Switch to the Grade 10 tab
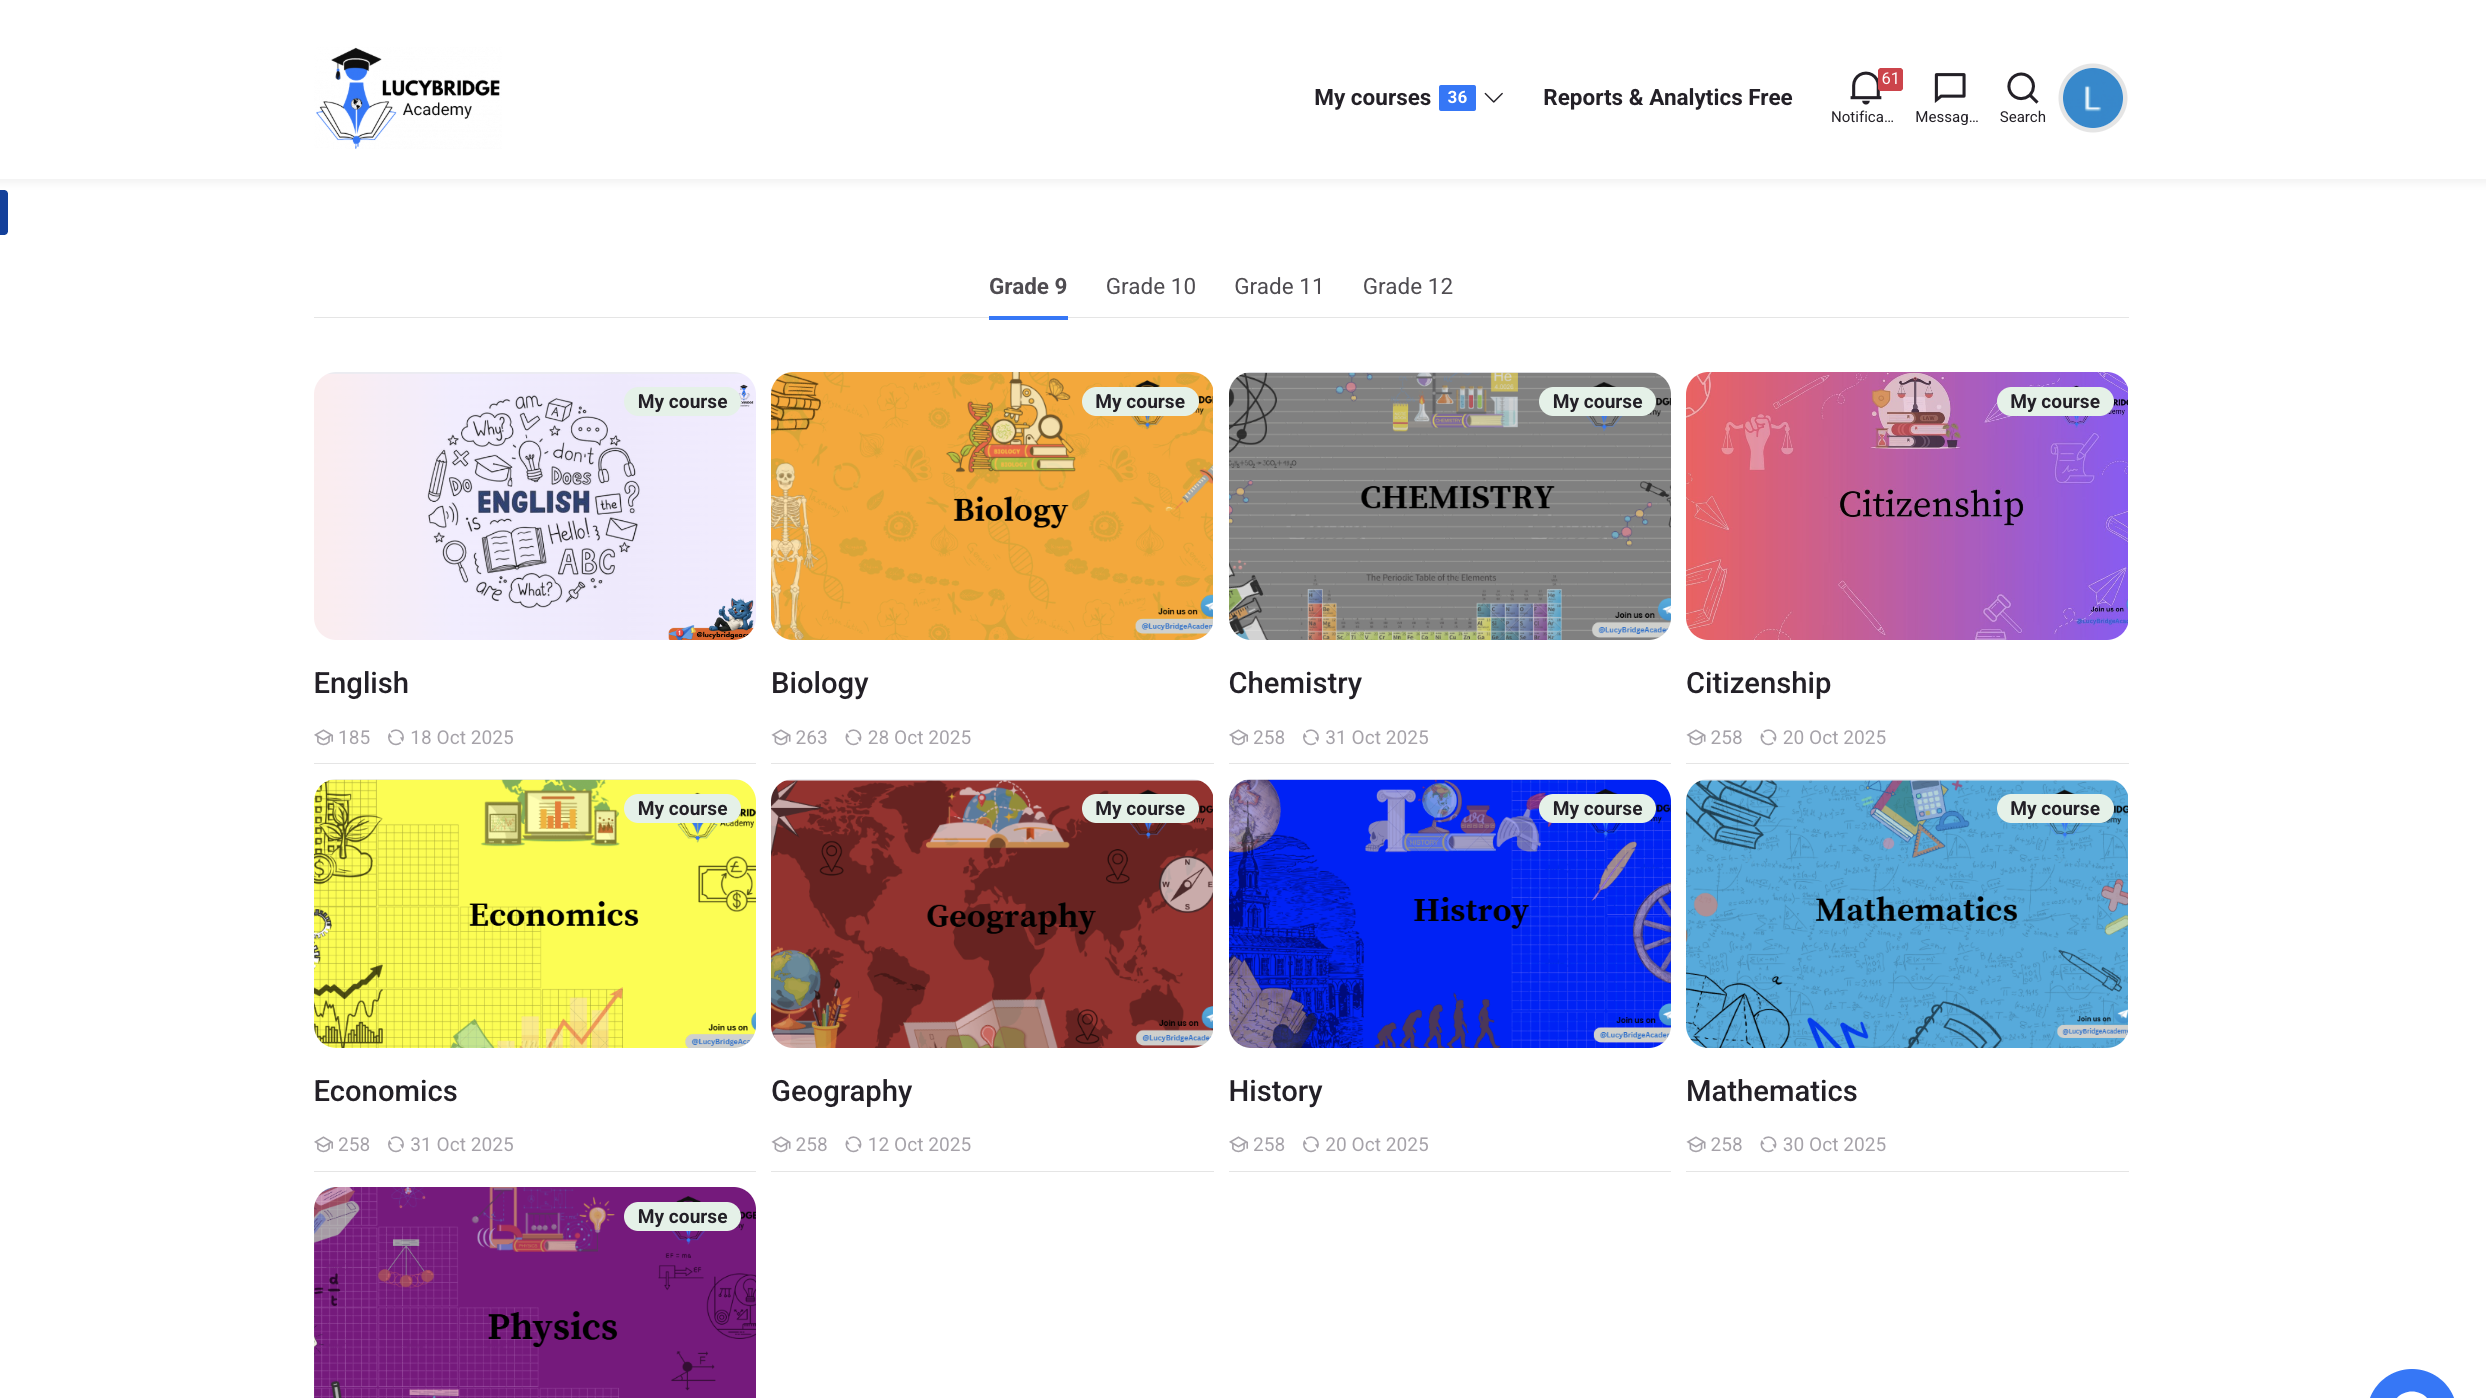Image resolution: width=2486 pixels, height=1398 pixels. pyautogui.click(x=1150, y=287)
